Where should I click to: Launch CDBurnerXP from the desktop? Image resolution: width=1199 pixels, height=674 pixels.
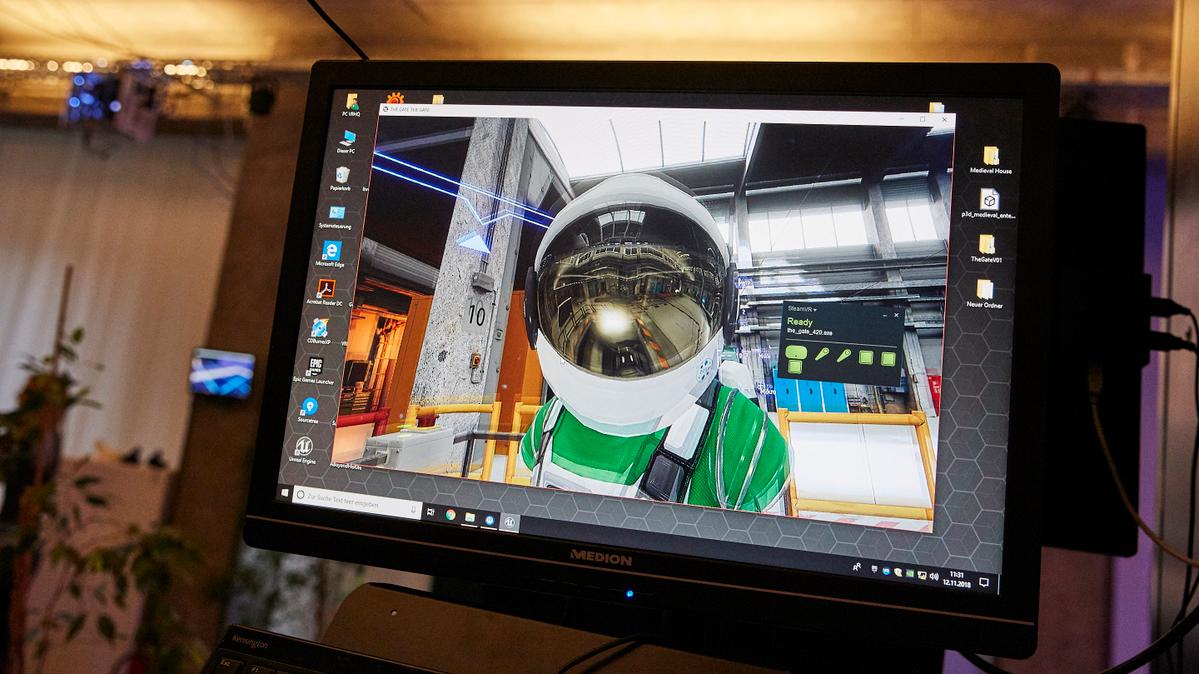point(319,331)
